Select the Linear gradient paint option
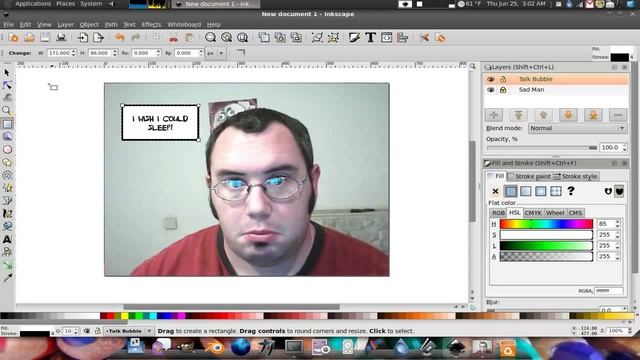640x360 pixels. pyautogui.click(x=526, y=191)
